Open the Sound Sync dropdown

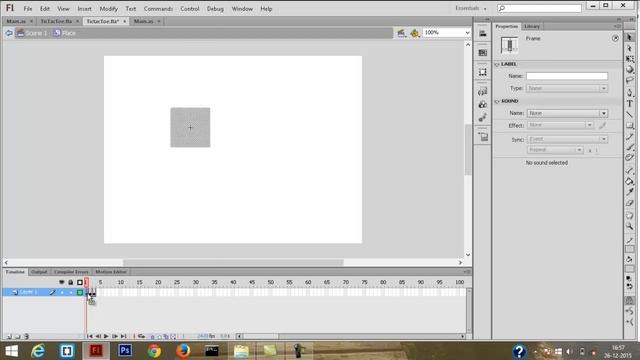click(x=567, y=139)
